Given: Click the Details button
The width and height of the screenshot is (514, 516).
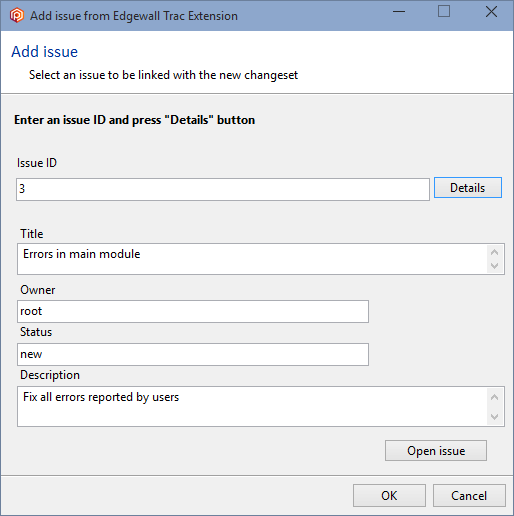Looking at the screenshot, I should [x=468, y=188].
